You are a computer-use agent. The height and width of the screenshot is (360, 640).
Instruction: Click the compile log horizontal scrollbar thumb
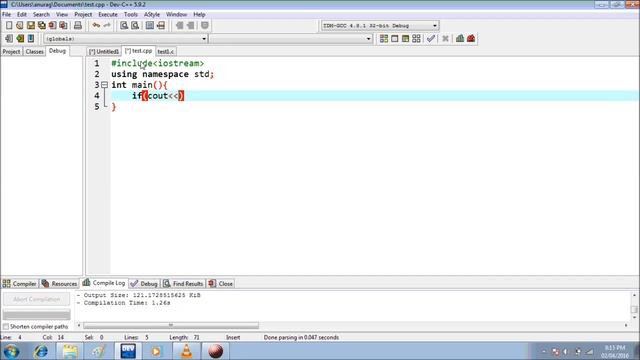coord(171,325)
